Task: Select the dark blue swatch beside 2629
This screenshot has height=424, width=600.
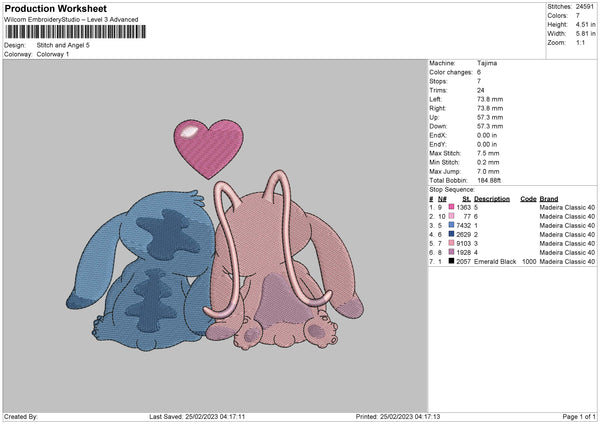Action: (451, 234)
